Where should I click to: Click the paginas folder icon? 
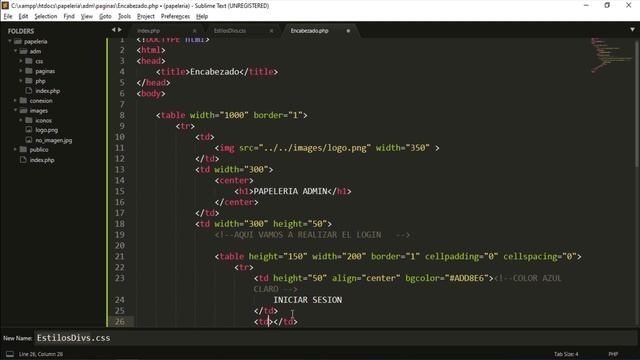29,71
